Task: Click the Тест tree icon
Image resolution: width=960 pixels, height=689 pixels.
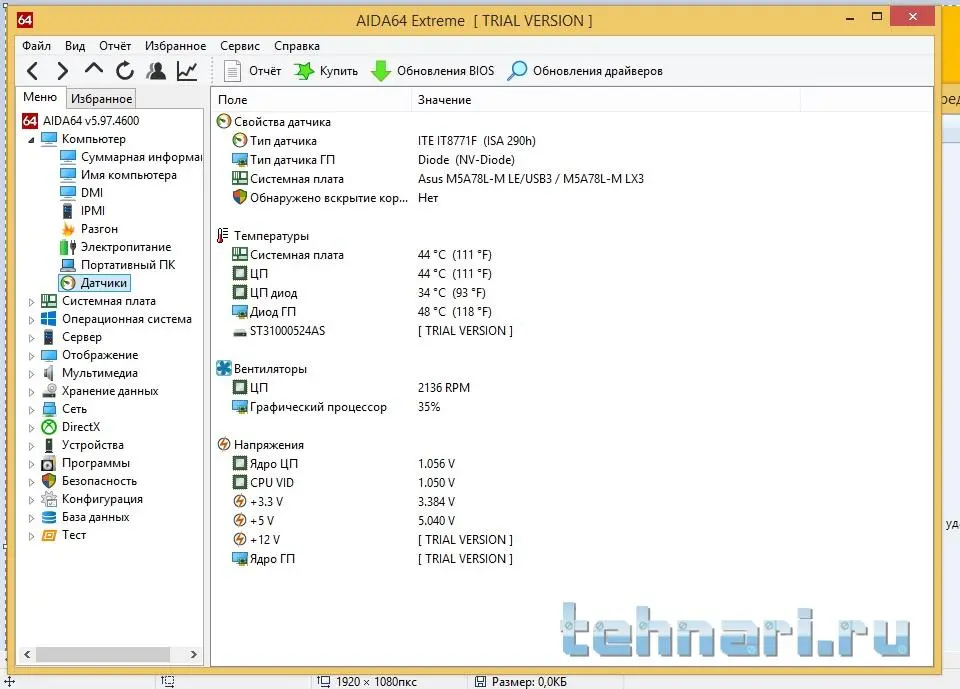Action: [49, 535]
